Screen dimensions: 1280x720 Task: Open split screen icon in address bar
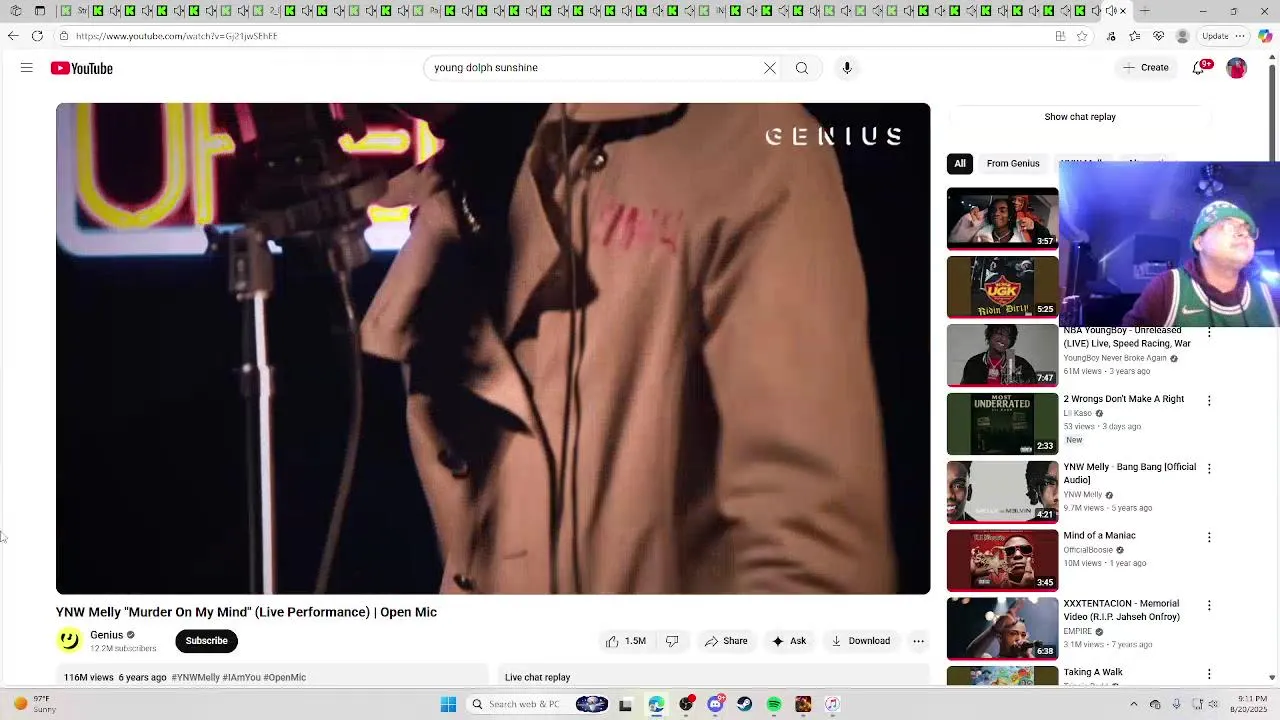1060,36
